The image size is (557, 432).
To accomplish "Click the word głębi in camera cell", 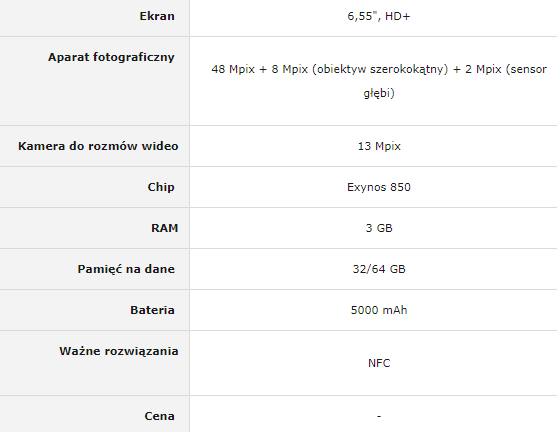I will 379,93.
